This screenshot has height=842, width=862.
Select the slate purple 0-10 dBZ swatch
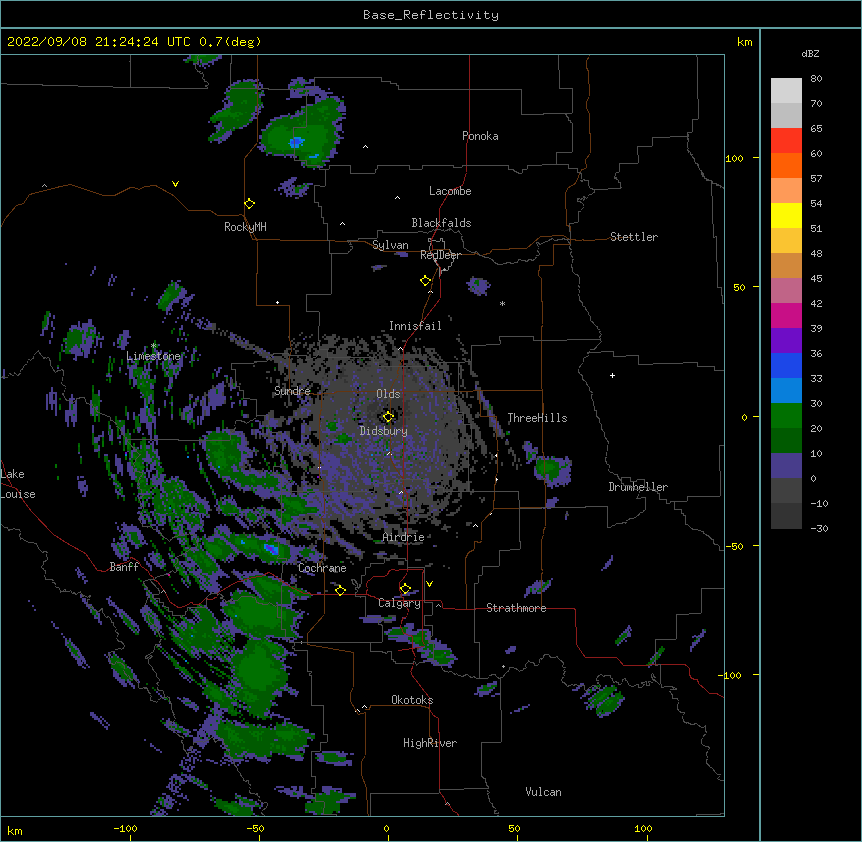click(786, 466)
